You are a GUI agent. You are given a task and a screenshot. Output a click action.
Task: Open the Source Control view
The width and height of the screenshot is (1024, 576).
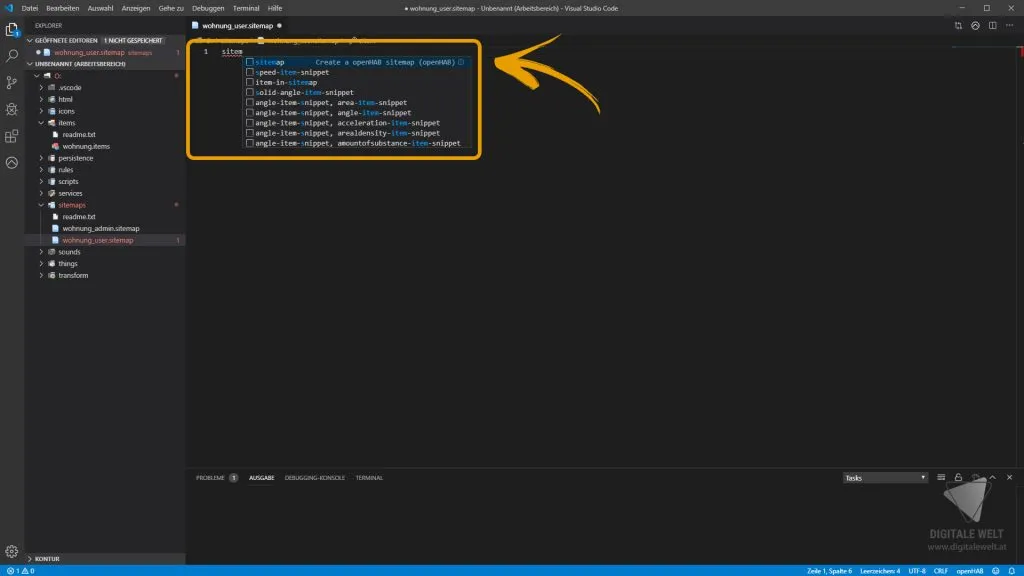coord(12,82)
